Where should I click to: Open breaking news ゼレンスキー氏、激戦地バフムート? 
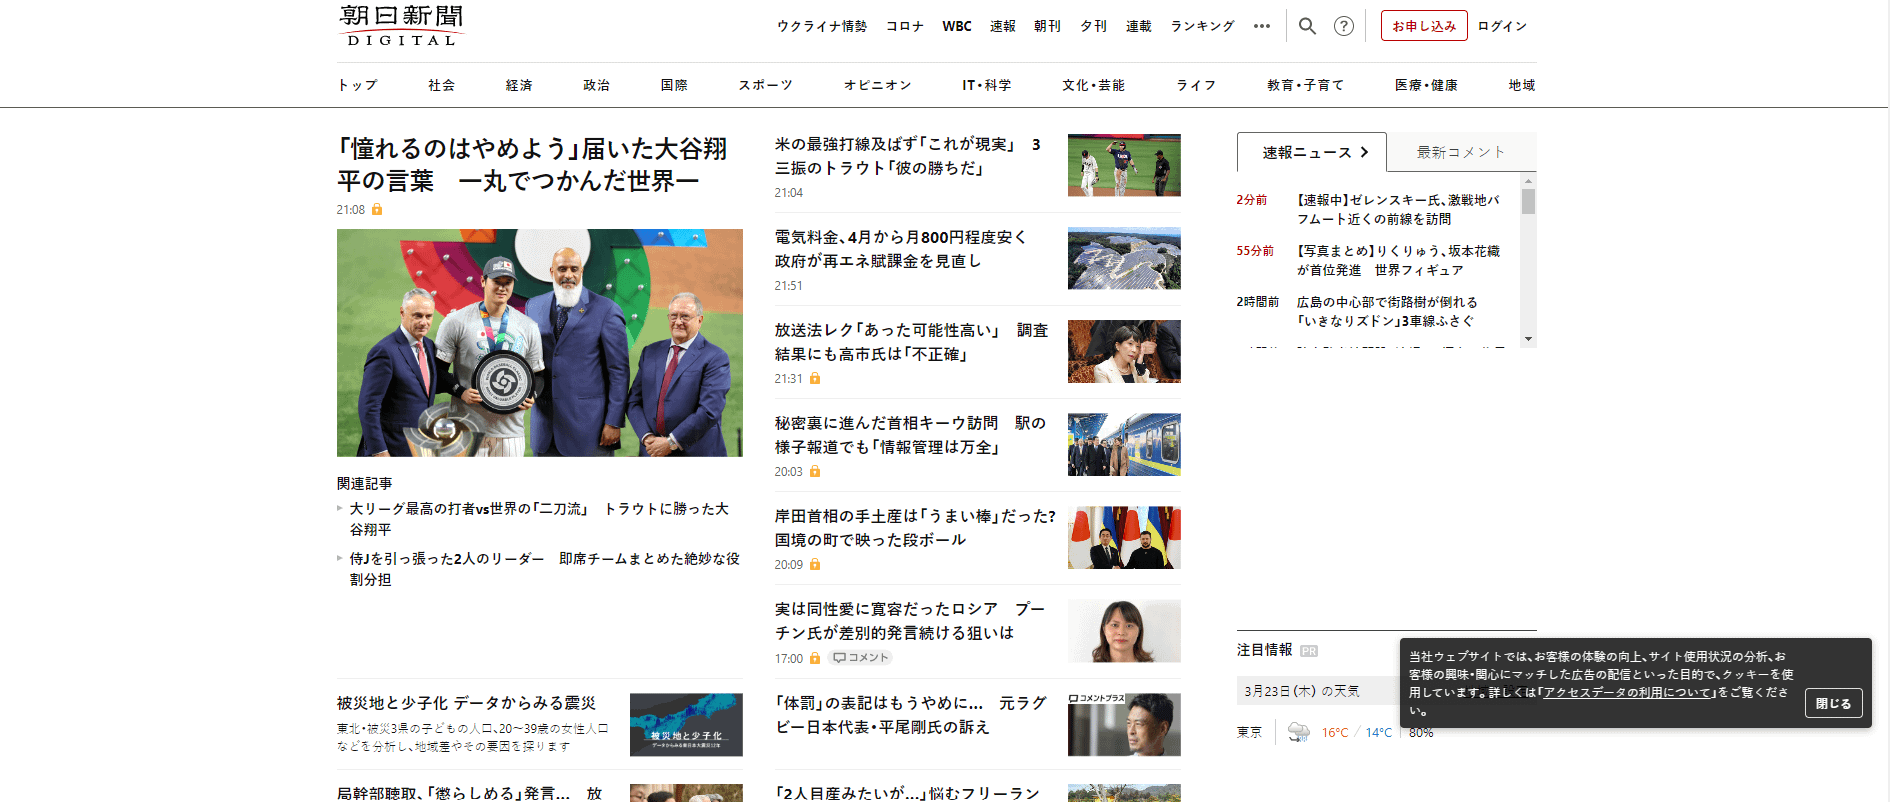point(1398,209)
